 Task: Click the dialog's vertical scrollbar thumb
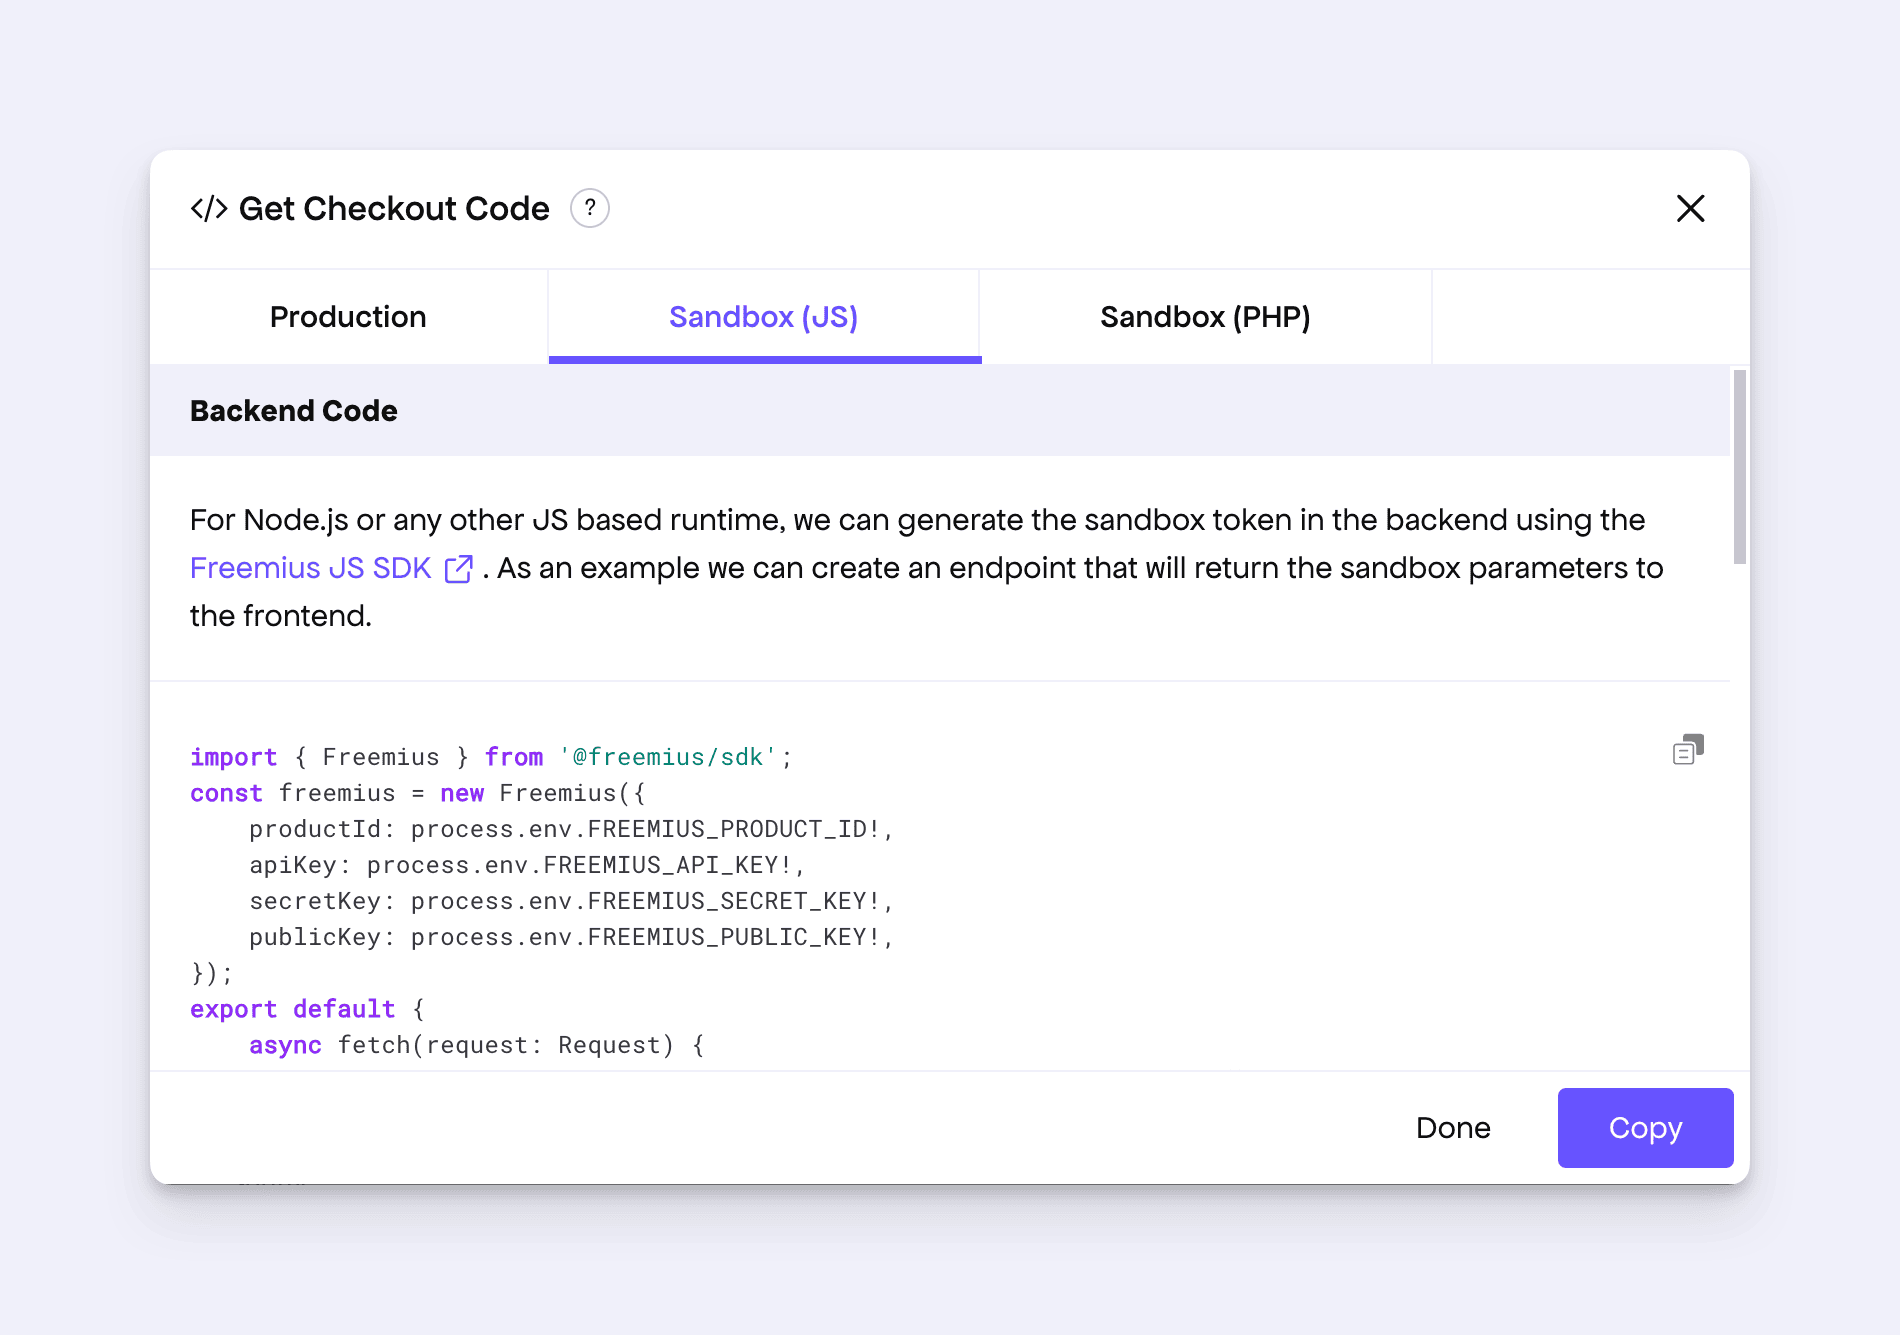[1740, 466]
